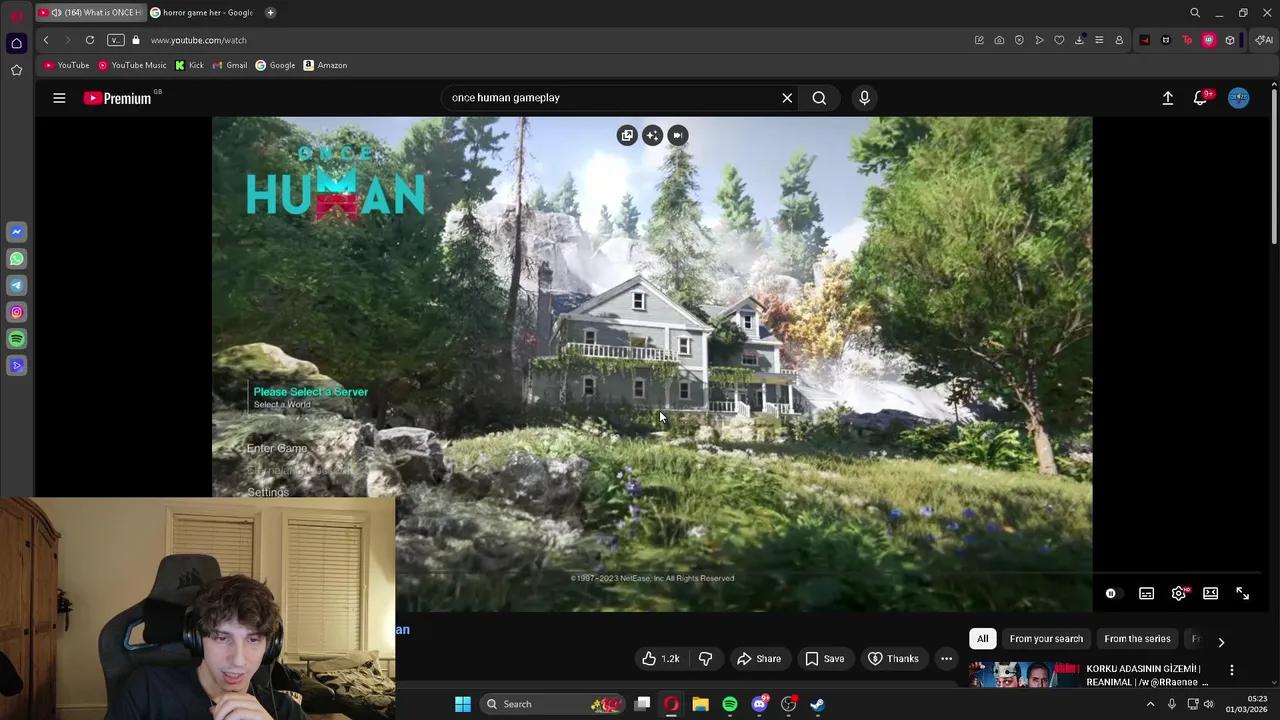Screen dimensions: 1280x720
Task: Save the video to a playlist
Action: (824, 658)
